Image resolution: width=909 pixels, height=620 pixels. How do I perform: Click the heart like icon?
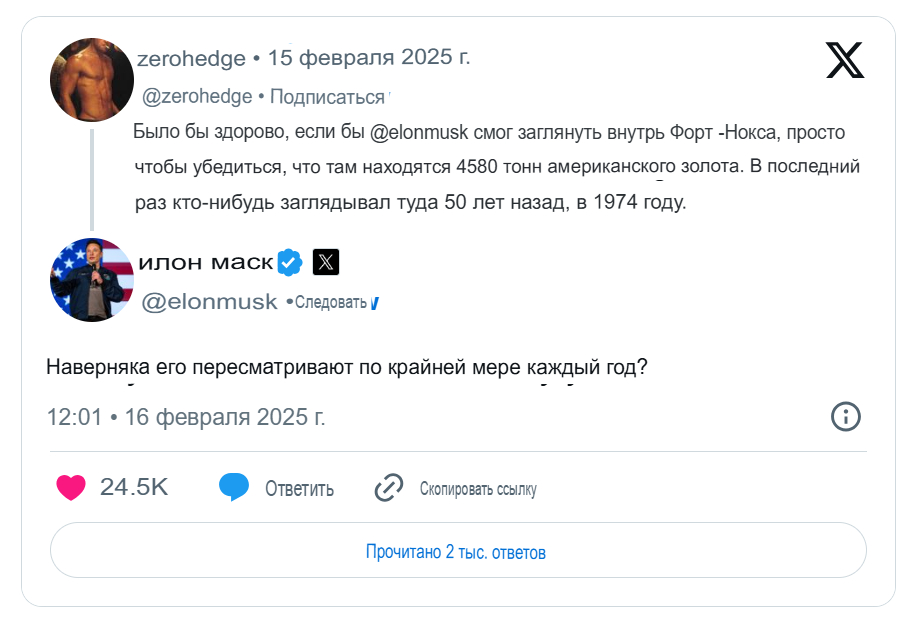(x=71, y=488)
